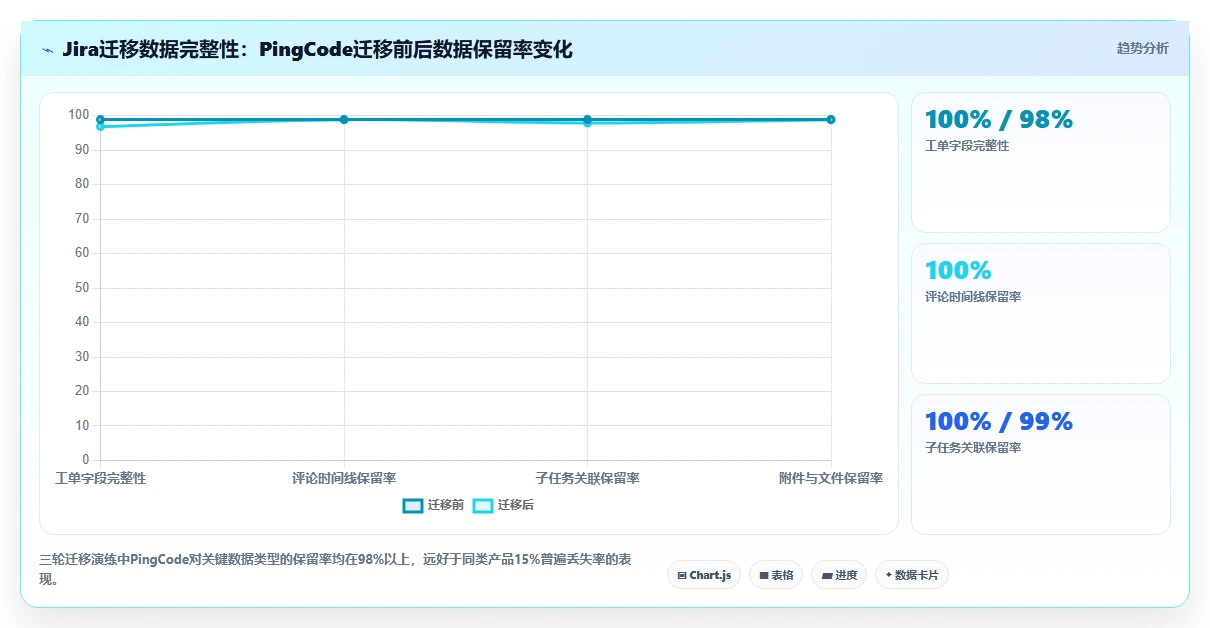1210x628 pixels.
Task: Click the 迁移前 legend color box
Action: (413, 505)
